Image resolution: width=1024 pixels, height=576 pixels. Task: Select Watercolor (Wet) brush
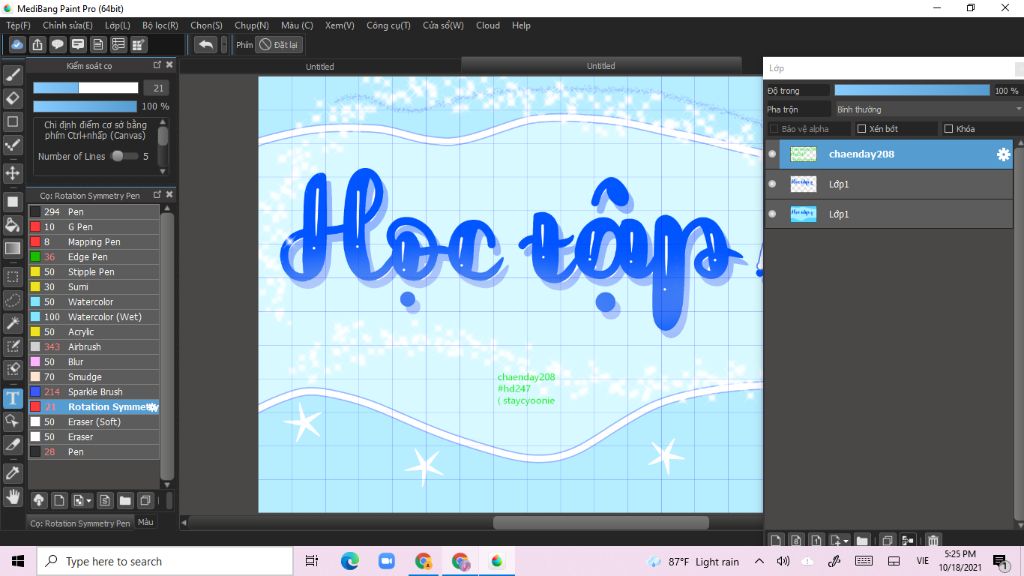pyautogui.click(x=94, y=317)
